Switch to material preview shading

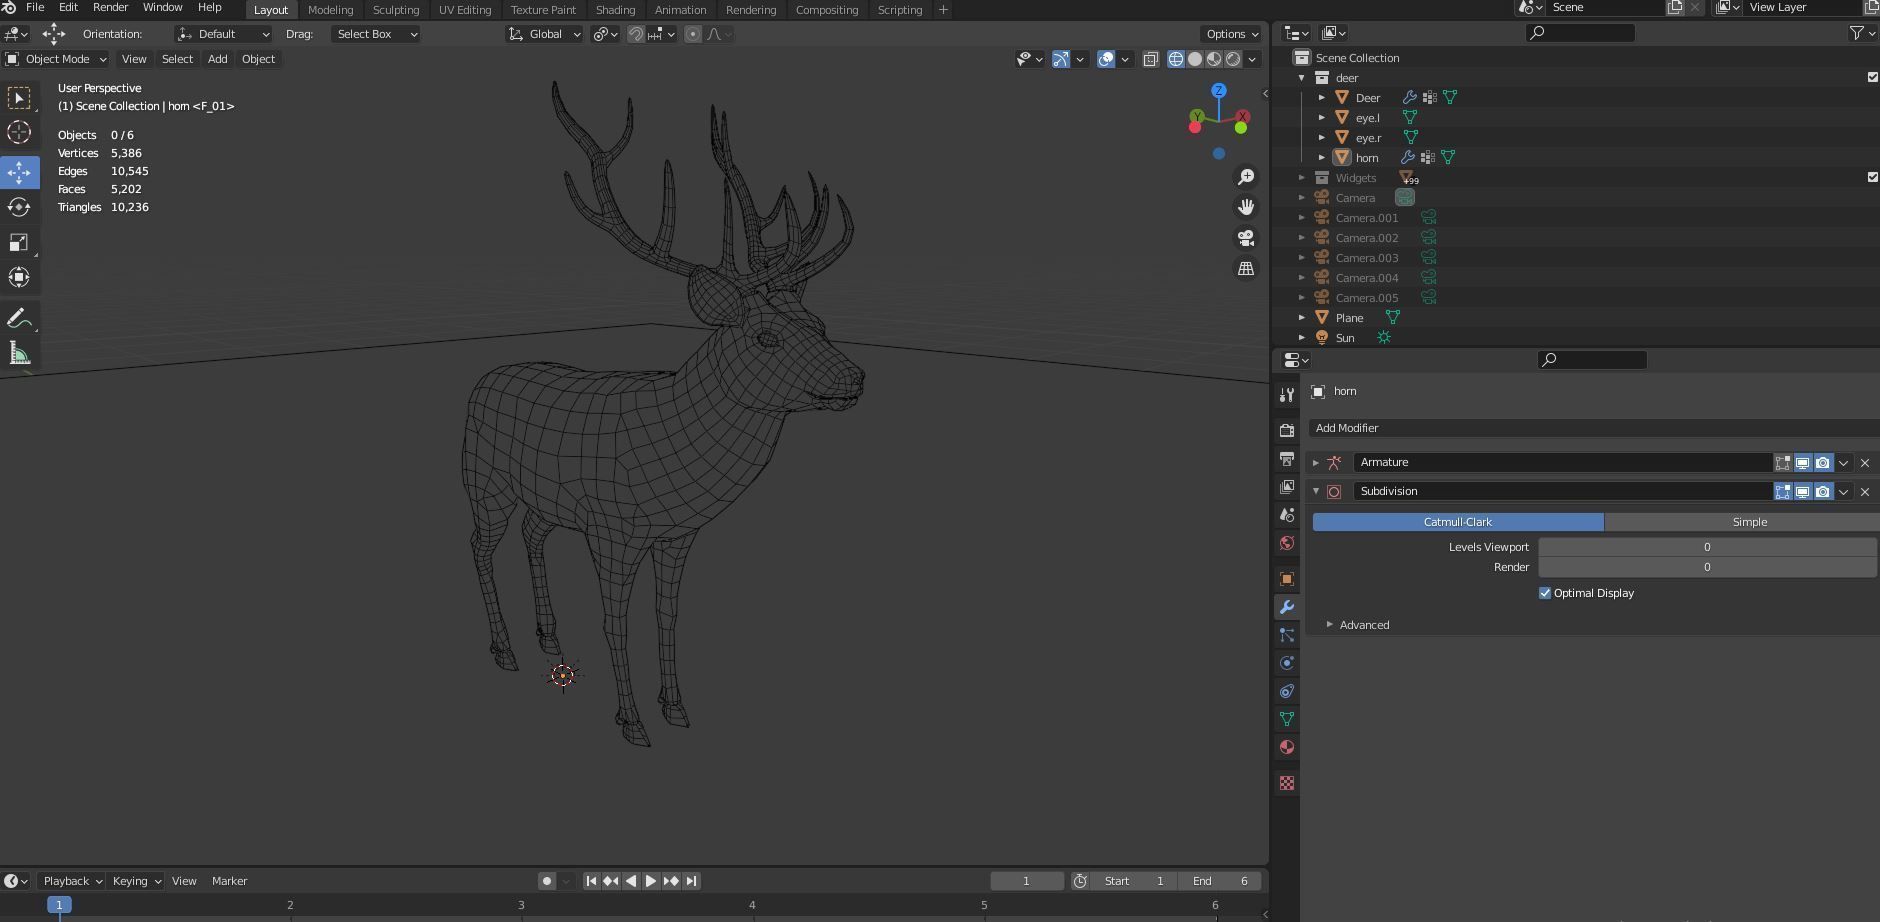1214,59
